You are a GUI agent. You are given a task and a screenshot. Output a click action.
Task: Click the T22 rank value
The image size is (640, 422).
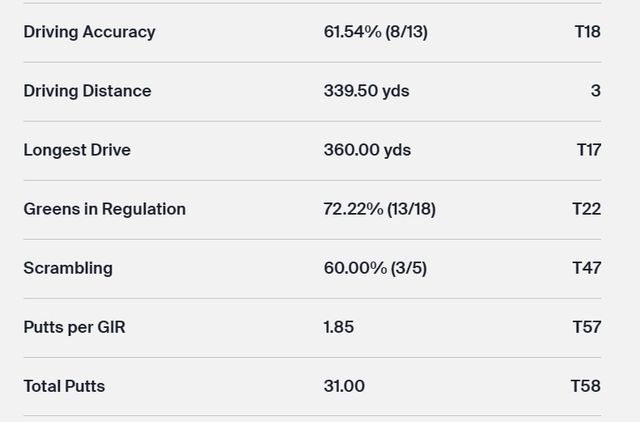586,209
